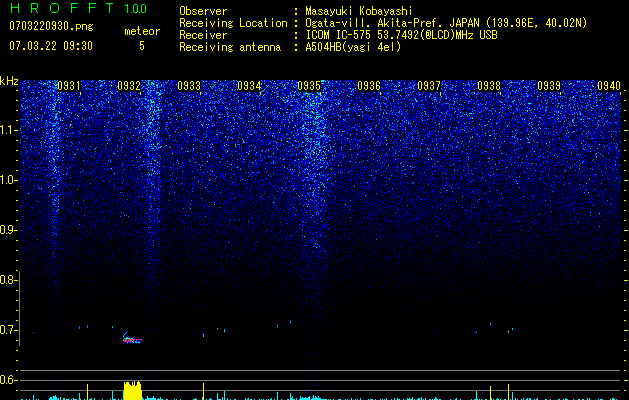
Task: Select the version number 1.0.0
Action: pos(136,9)
